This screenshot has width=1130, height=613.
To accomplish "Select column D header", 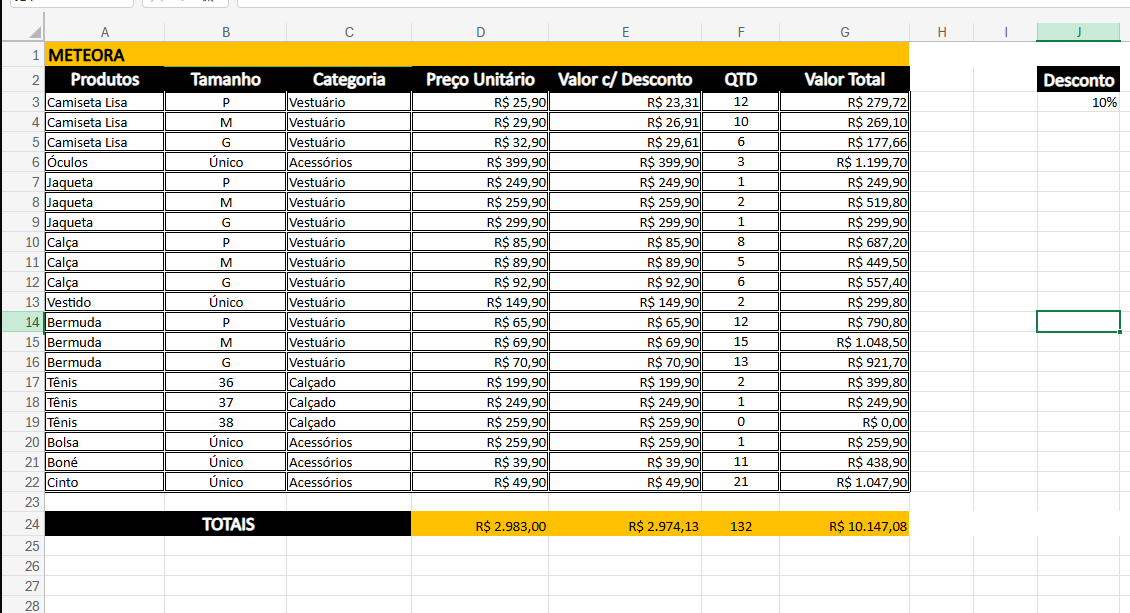I will click(480, 32).
